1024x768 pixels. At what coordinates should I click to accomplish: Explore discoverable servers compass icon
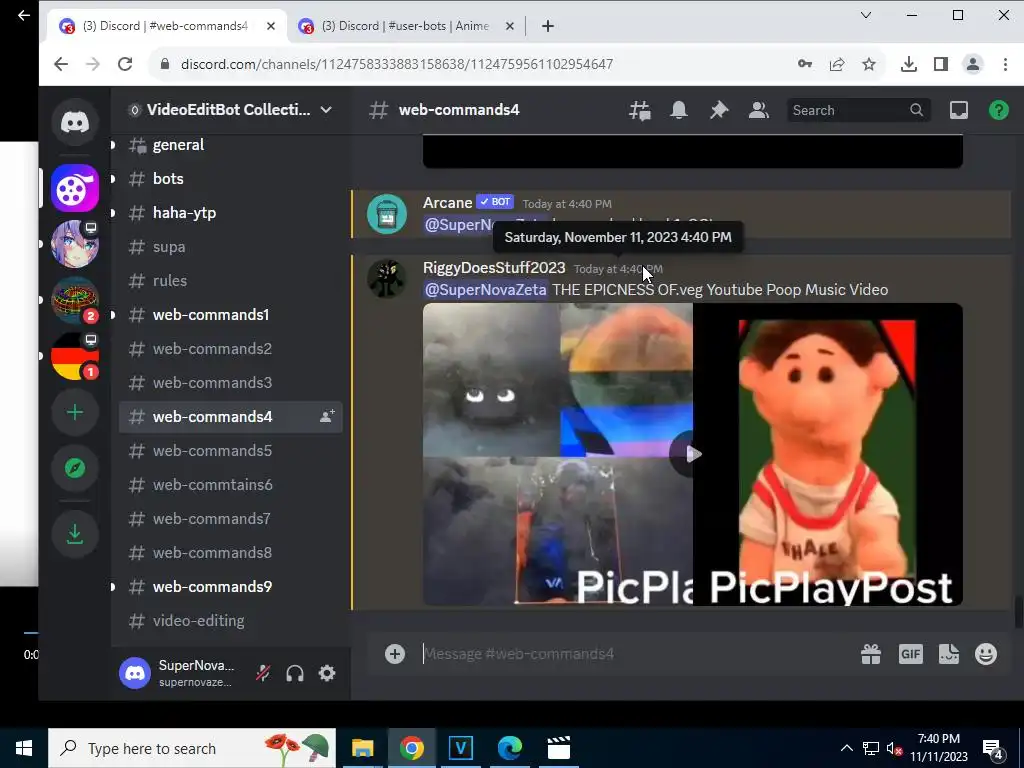pyautogui.click(x=74, y=468)
